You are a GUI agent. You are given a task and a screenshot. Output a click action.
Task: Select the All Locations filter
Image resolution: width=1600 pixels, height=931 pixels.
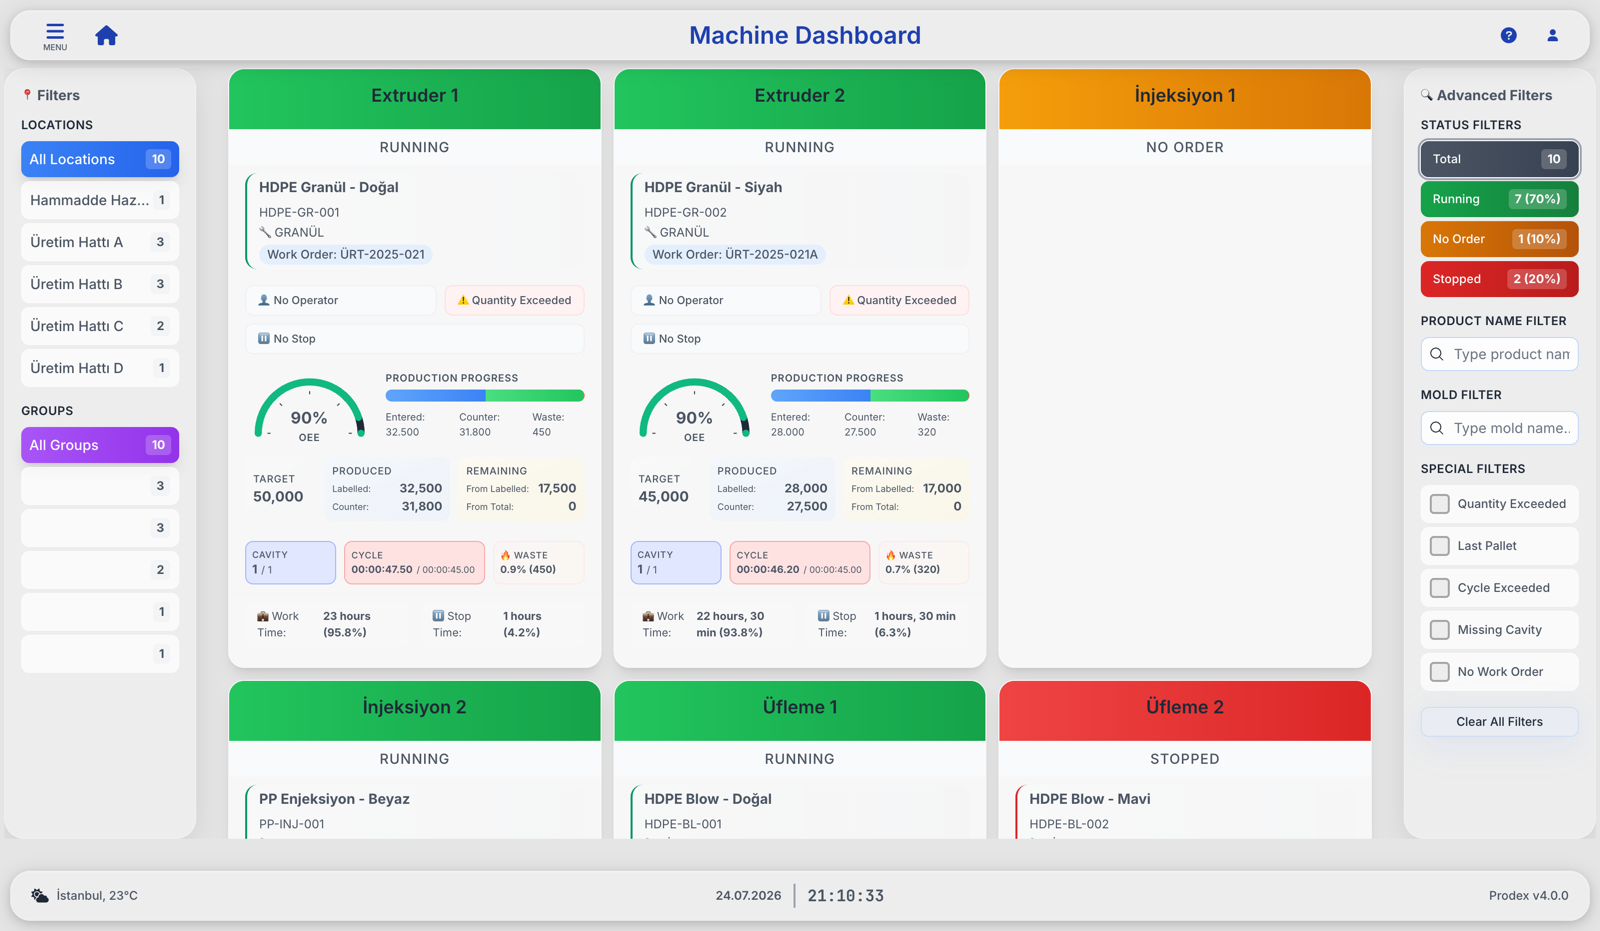point(100,159)
